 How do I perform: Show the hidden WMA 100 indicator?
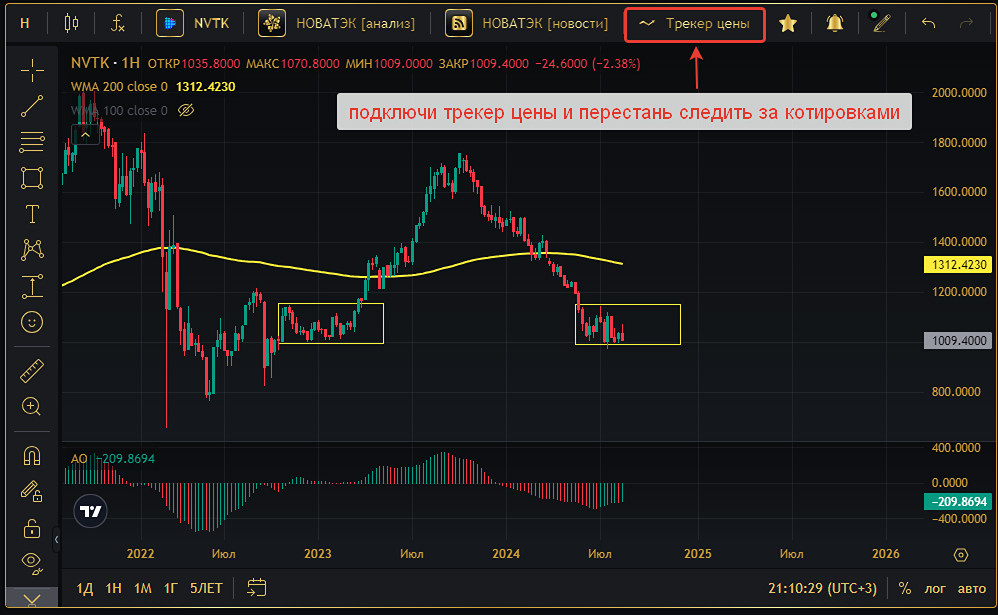click(186, 110)
